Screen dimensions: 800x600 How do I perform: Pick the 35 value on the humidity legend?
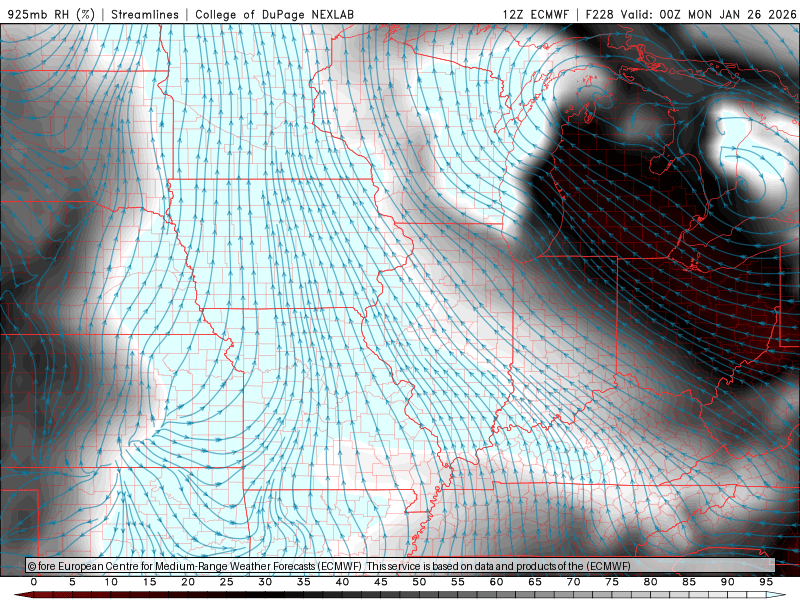[x=304, y=582]
